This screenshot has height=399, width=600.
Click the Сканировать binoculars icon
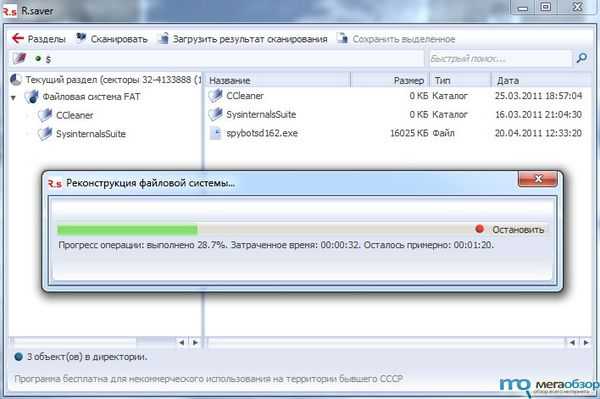coord(81,38)
